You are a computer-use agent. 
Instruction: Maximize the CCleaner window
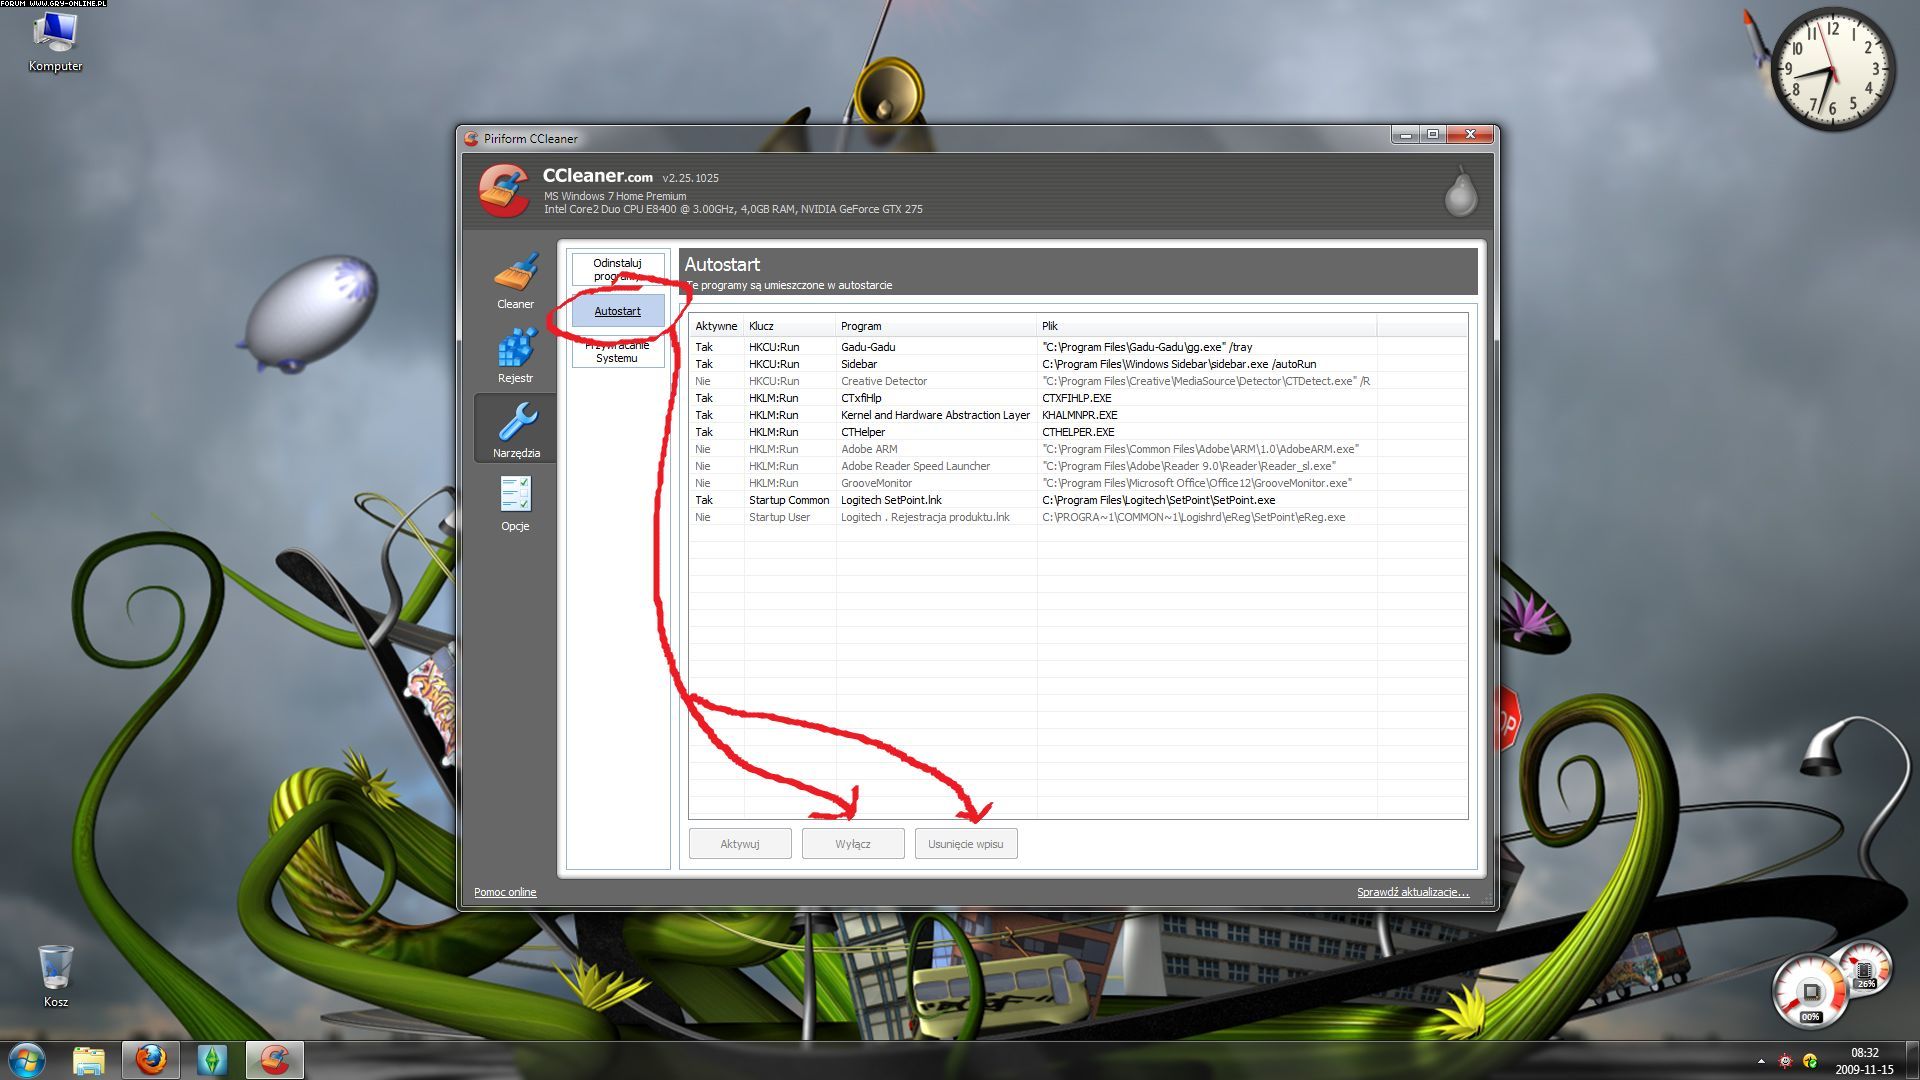pos(1432,135)
